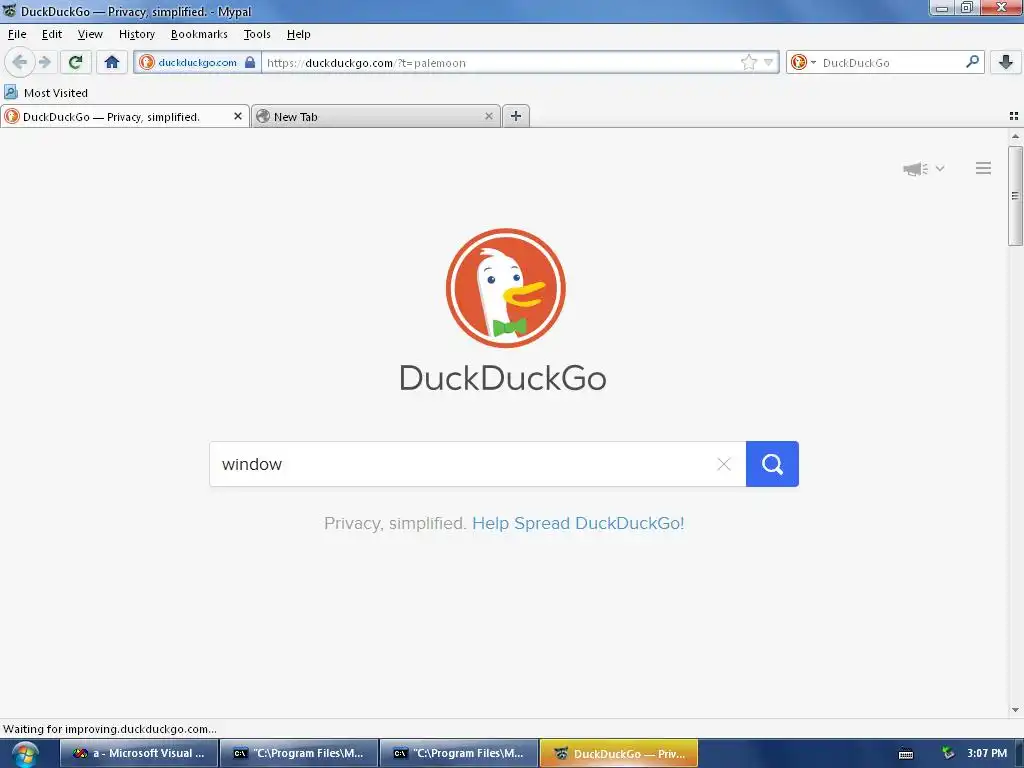Viewport: 1024px width, 768px height.
Task: Open the URL history dropdown arrow
Action: (769, 62)
